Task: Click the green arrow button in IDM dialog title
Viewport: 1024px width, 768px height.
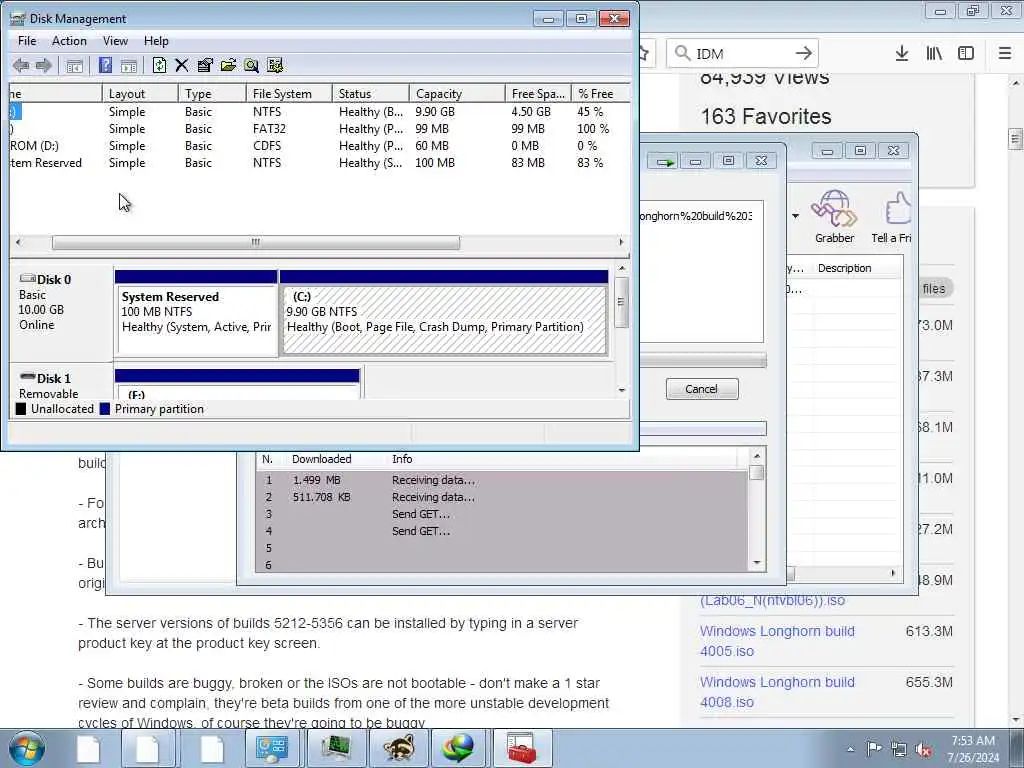Action: 665,161
